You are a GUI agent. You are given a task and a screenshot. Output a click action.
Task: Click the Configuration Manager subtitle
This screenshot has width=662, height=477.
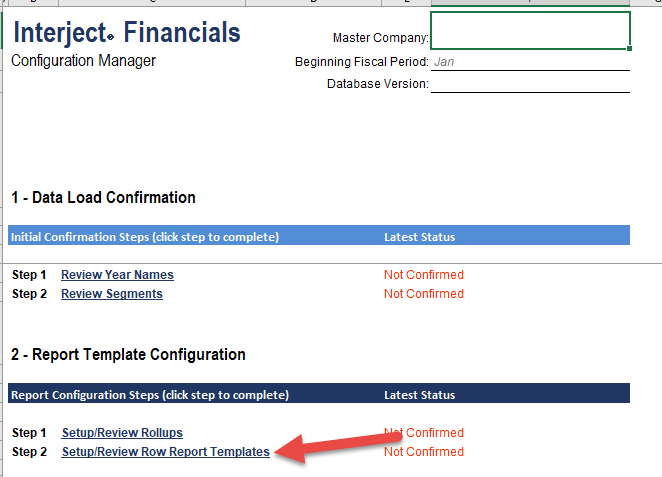(x=84, y=61)
